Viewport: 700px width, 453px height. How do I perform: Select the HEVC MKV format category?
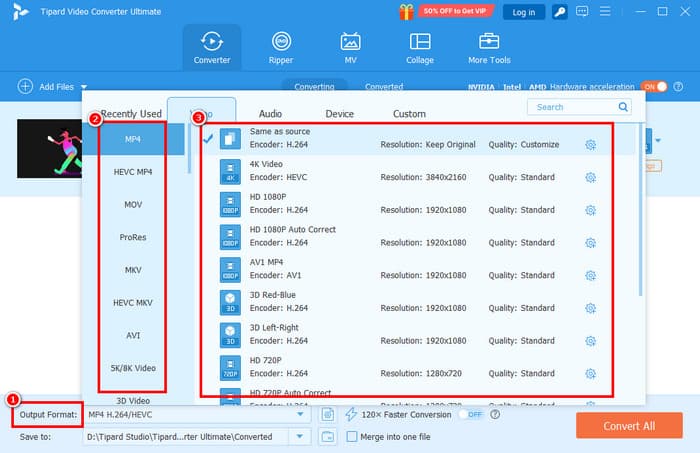point(133,303)
